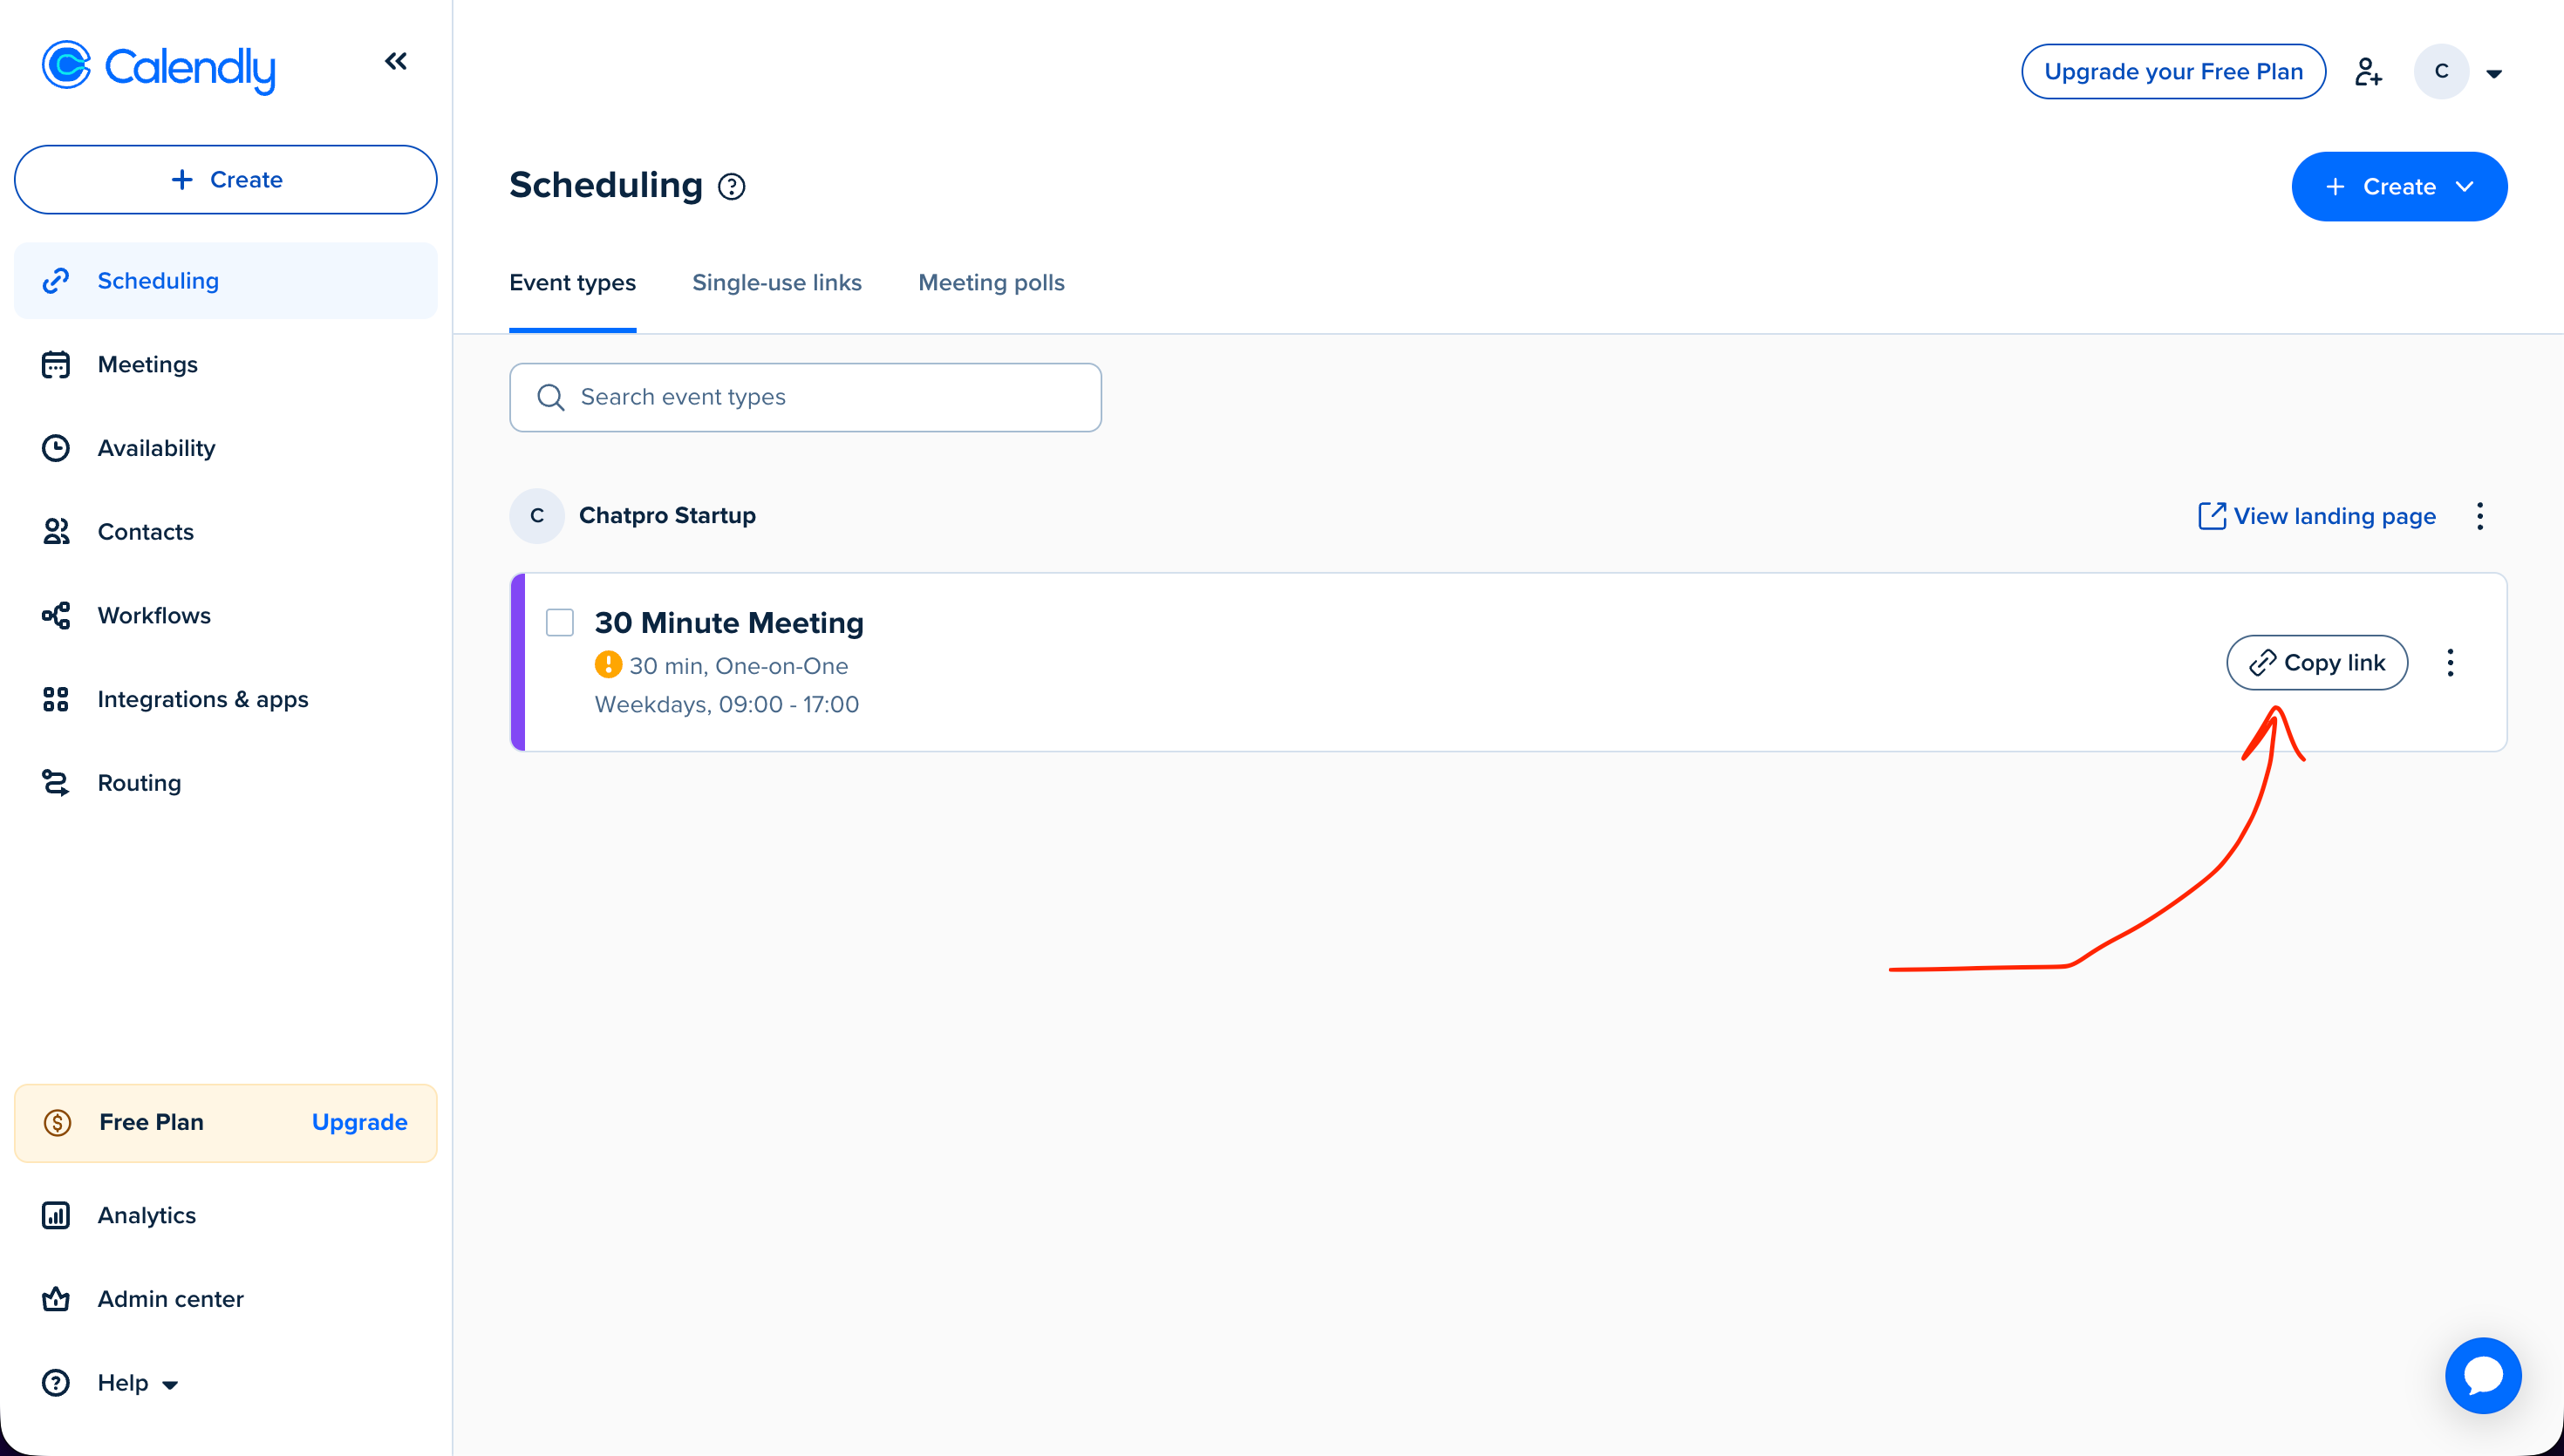Open Chatpro Startup three-dot options menu
Screen dimensions: 2564x1456
2479,516
